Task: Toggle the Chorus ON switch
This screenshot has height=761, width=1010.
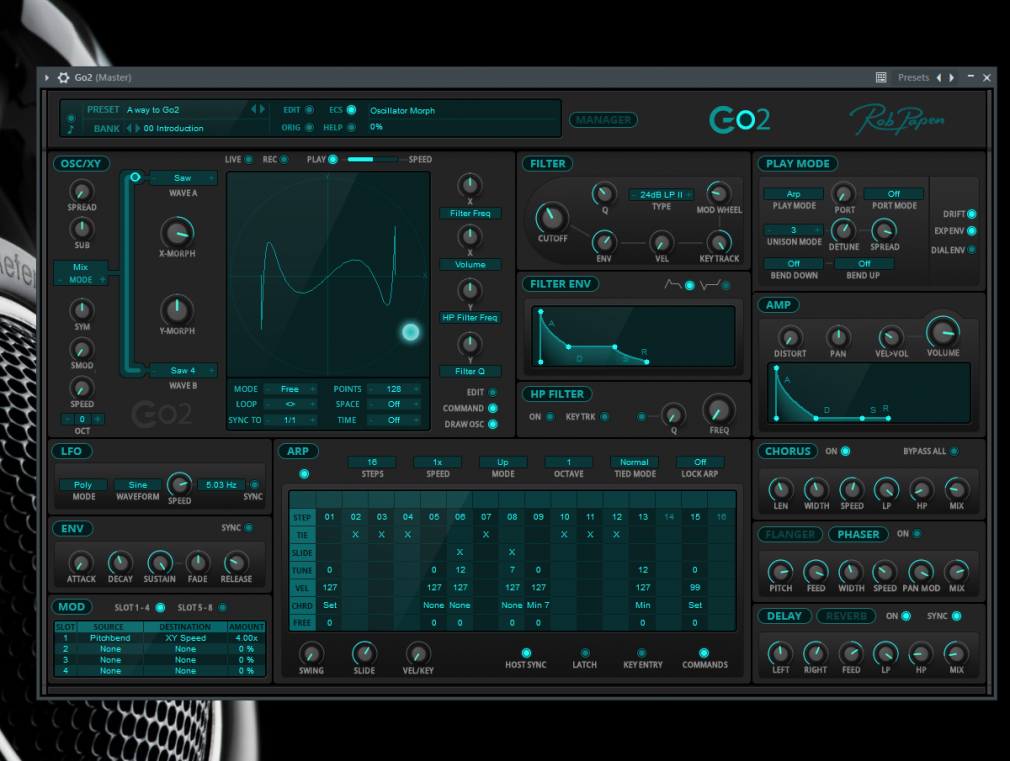Action: point(846,451)
